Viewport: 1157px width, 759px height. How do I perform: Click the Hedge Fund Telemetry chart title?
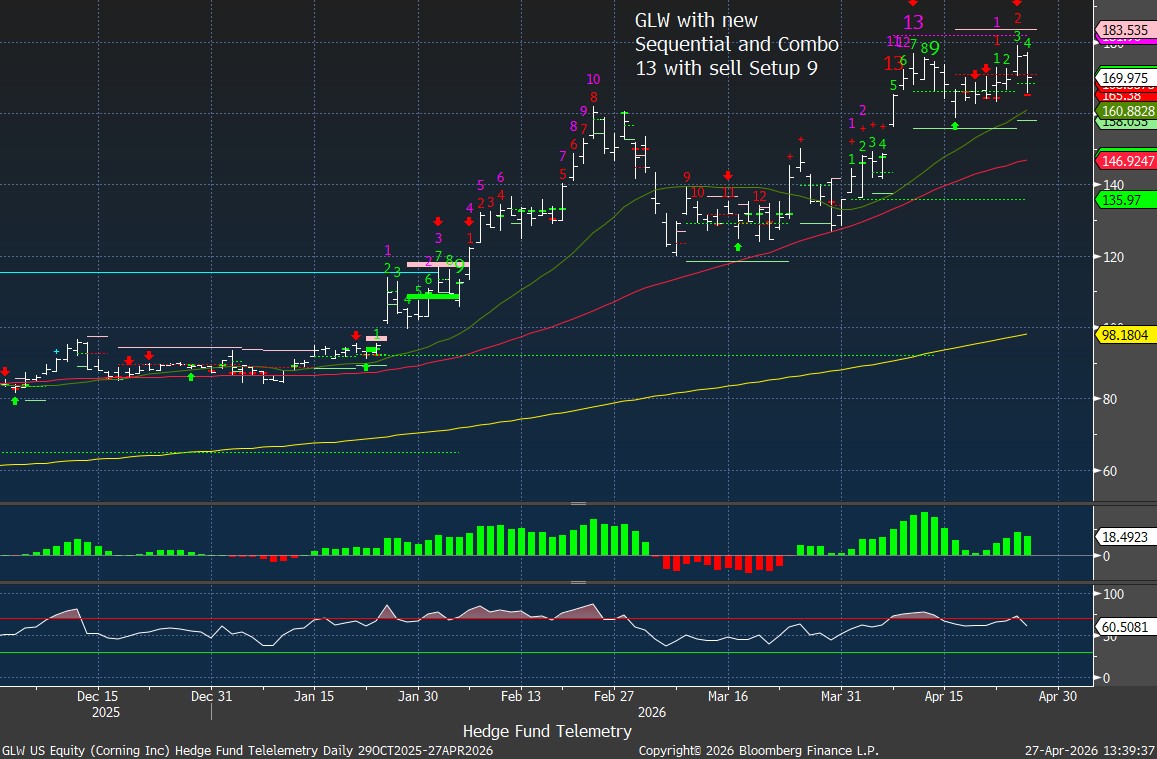pos(548,732)
